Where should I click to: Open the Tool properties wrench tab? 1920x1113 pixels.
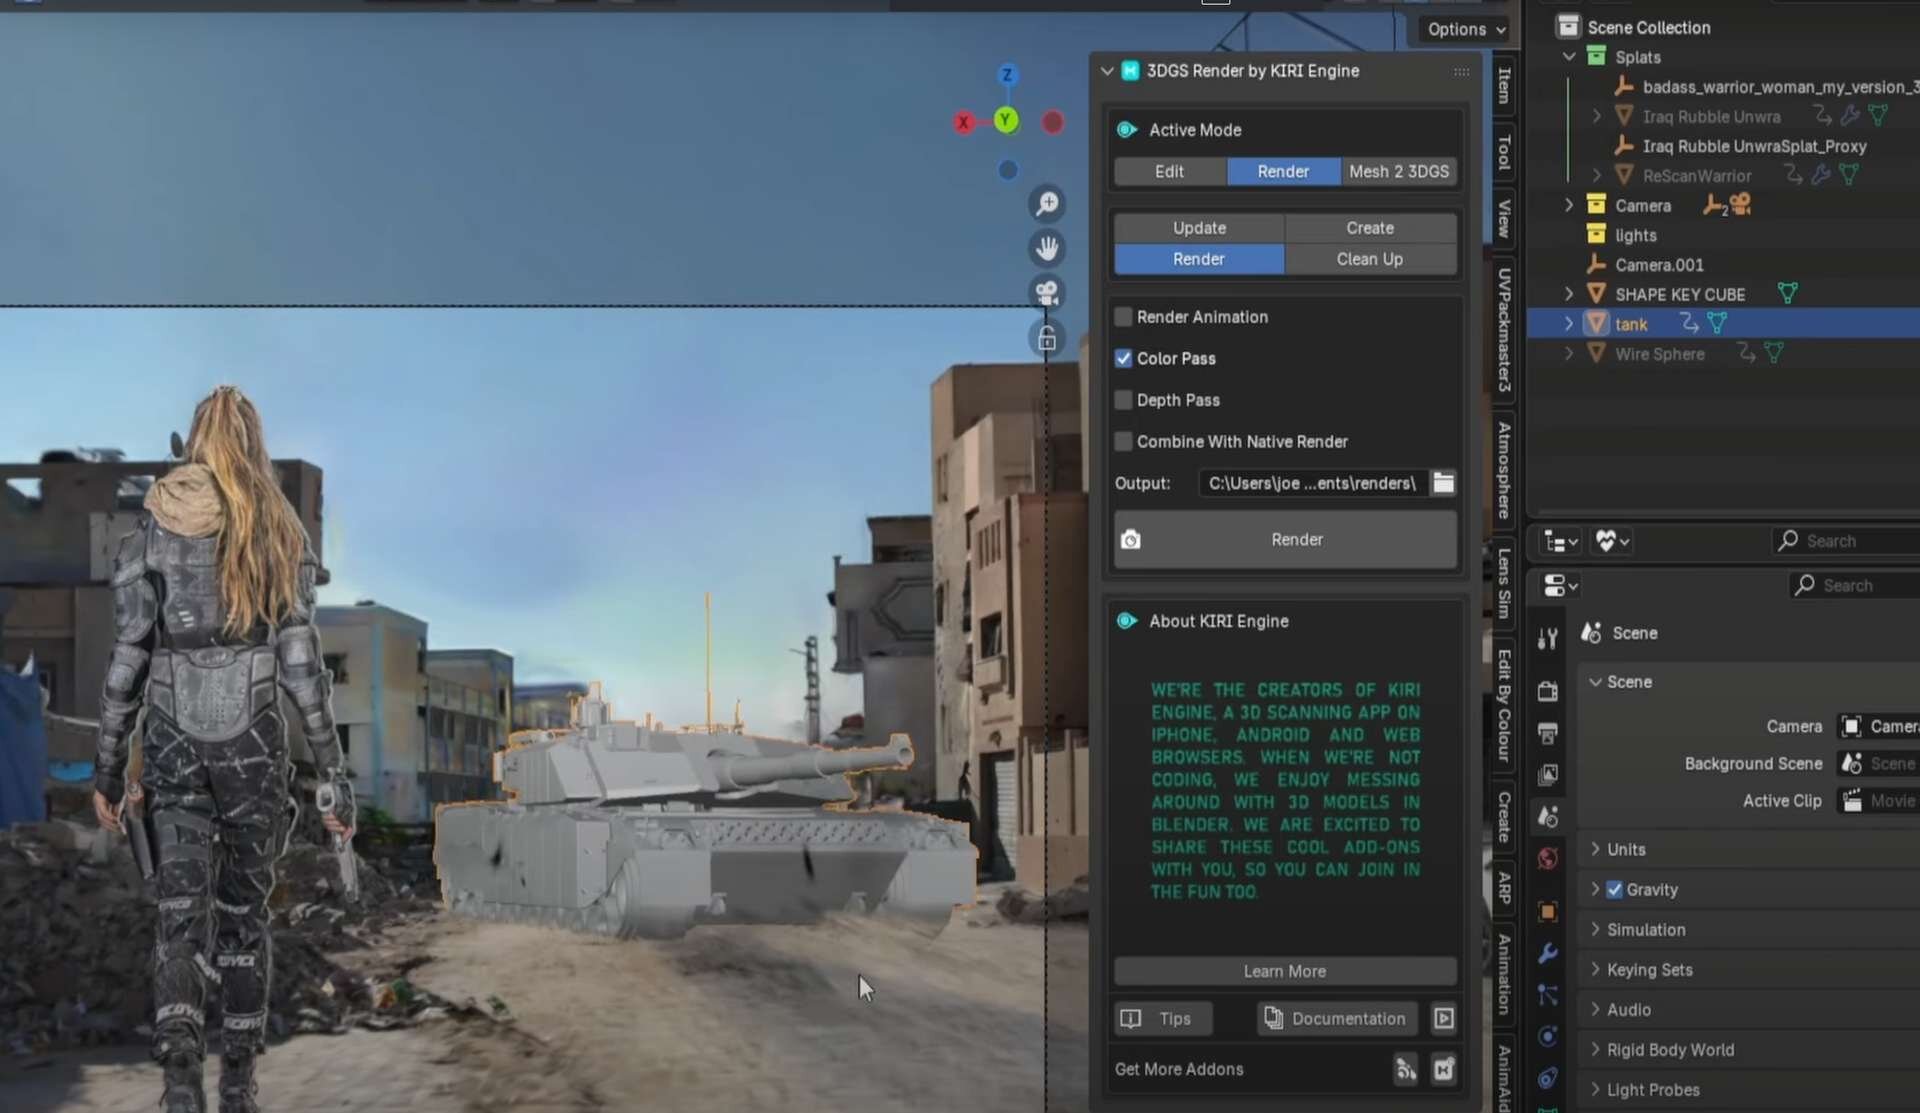pyautogui.click(x=1547, y=638)
